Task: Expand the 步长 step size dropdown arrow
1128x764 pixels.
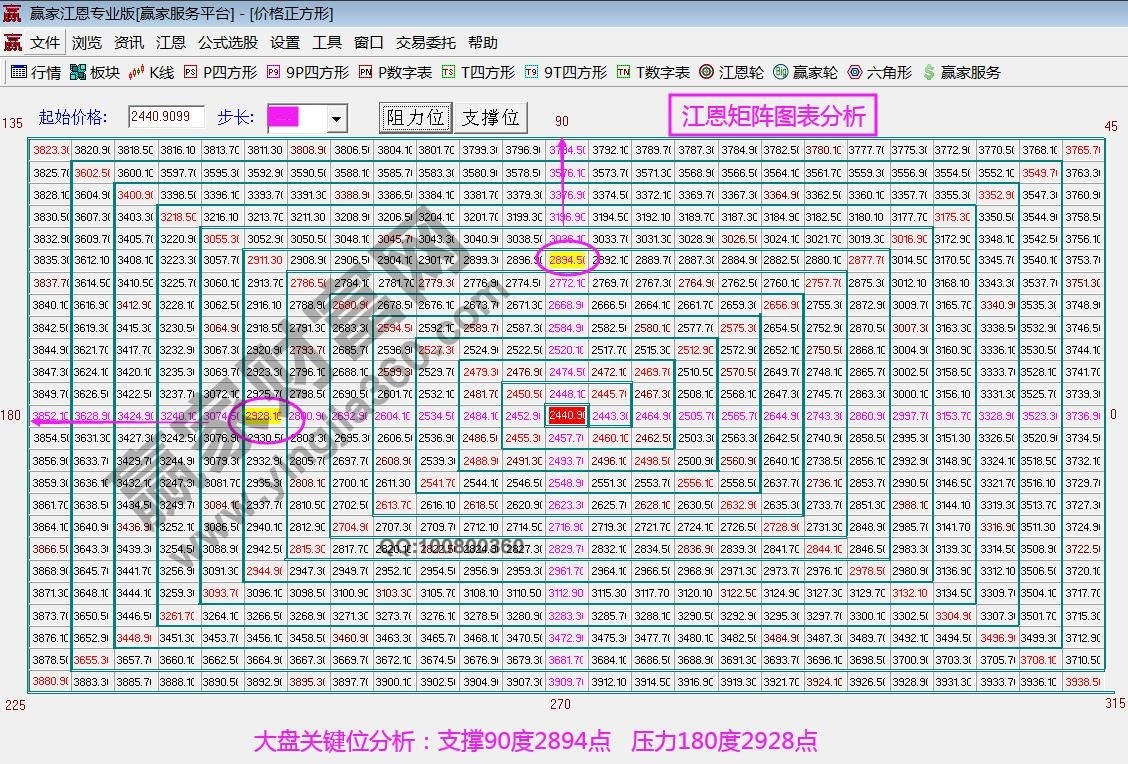Action: [x=336, y=119]
